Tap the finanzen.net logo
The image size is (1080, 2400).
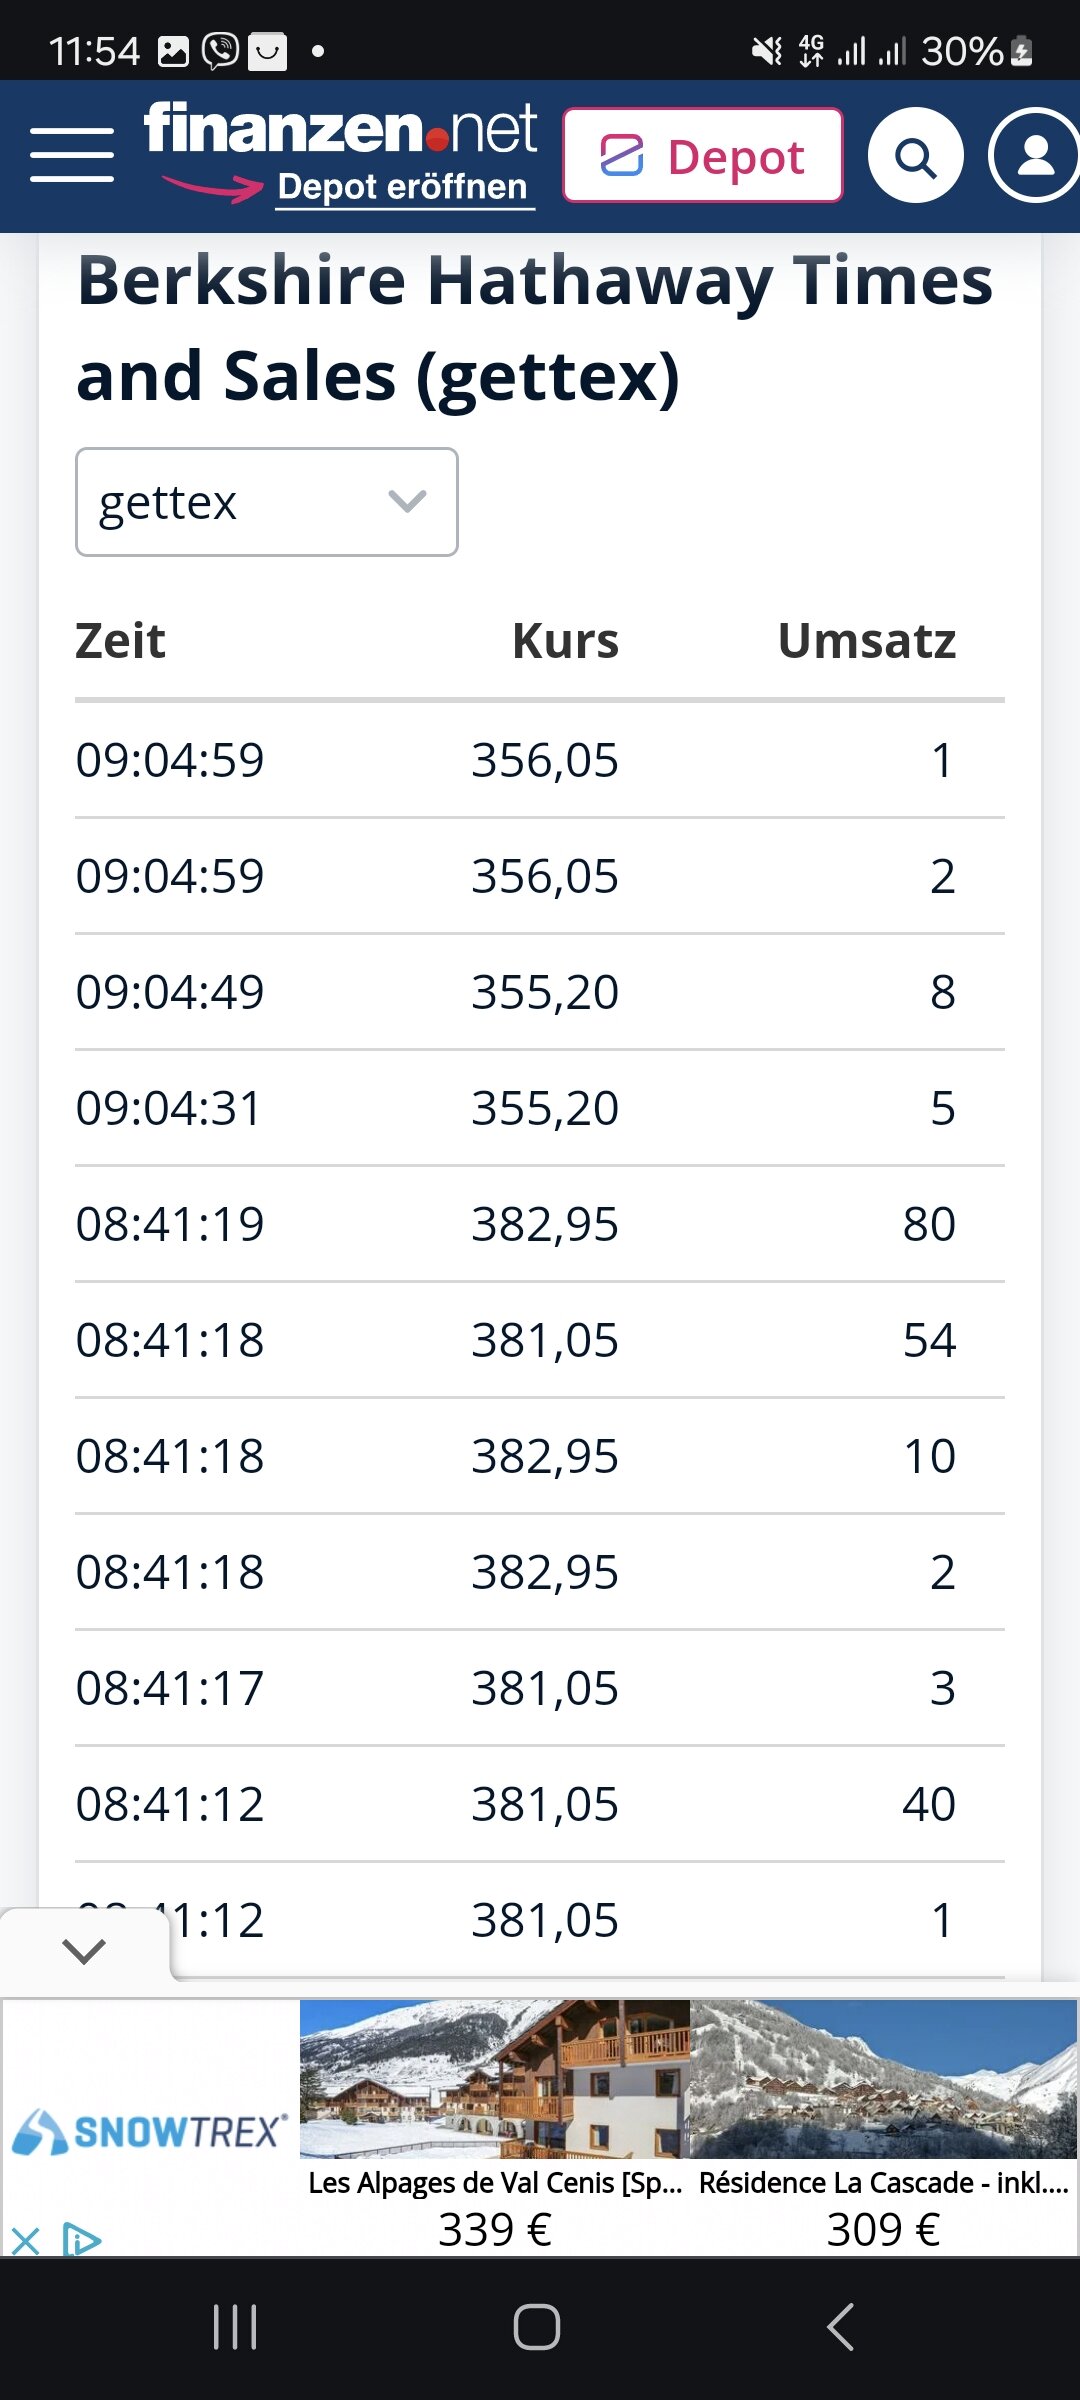(340, 130)
